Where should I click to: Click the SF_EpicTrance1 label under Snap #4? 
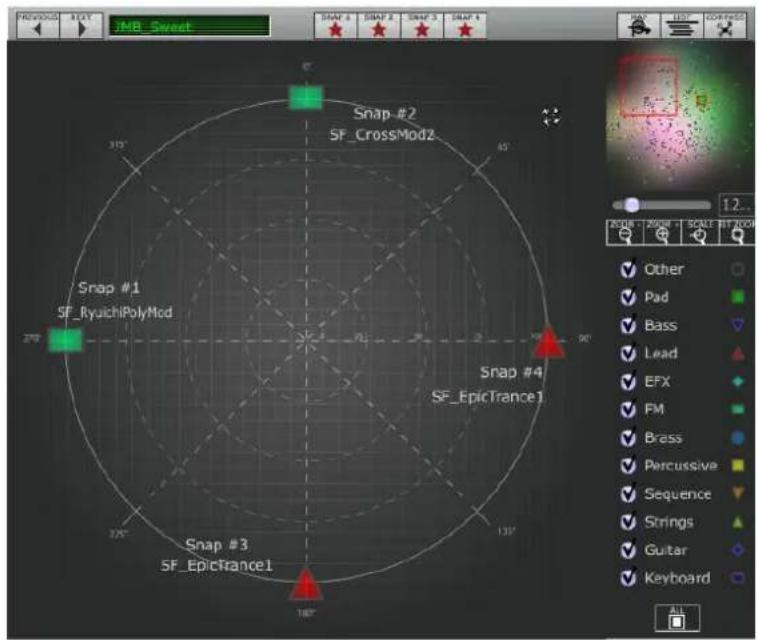click(488, 397)
